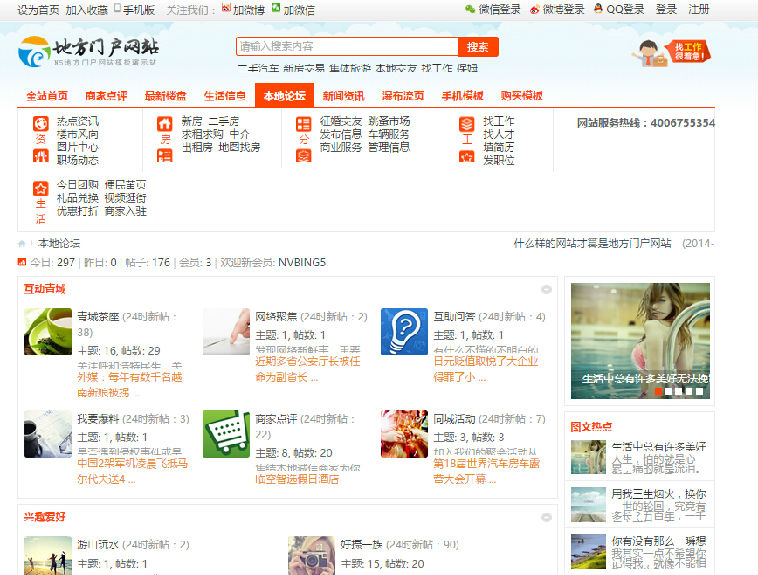Screen dimensions: 758x575
Task: Open the 游山玩水 beach thumbnail
Action: [x=48, y=556]
